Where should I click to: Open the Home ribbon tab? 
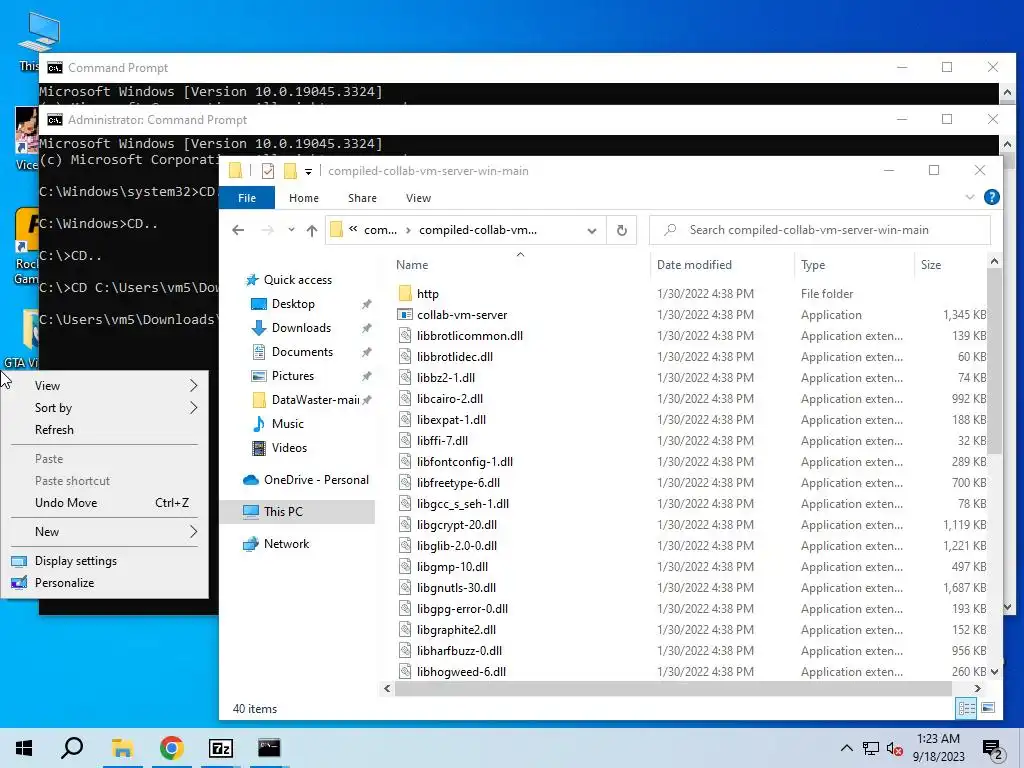(304, 198)
